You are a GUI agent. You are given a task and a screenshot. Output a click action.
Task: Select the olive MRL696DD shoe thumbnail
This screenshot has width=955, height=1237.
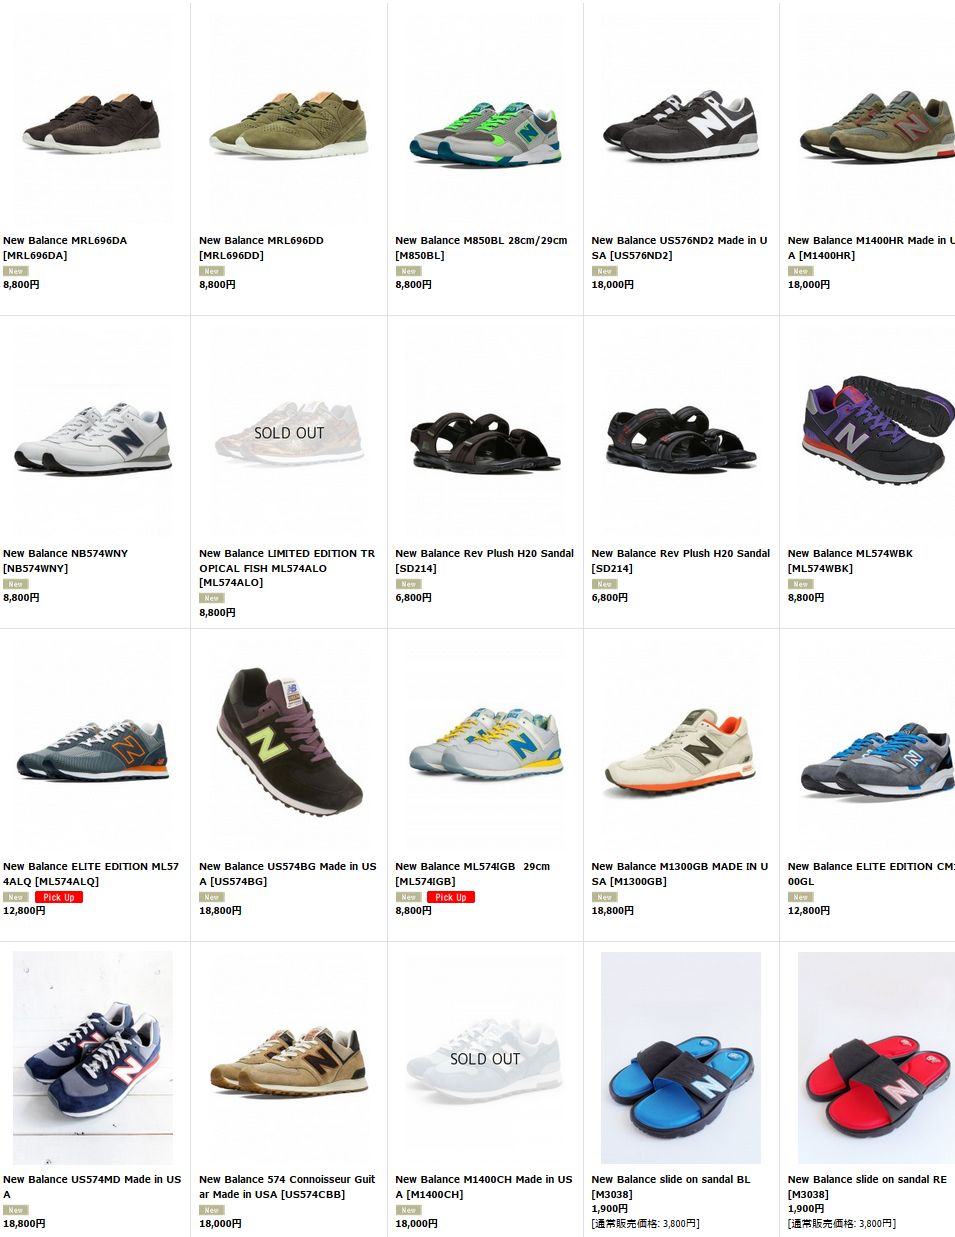(288, 122)
